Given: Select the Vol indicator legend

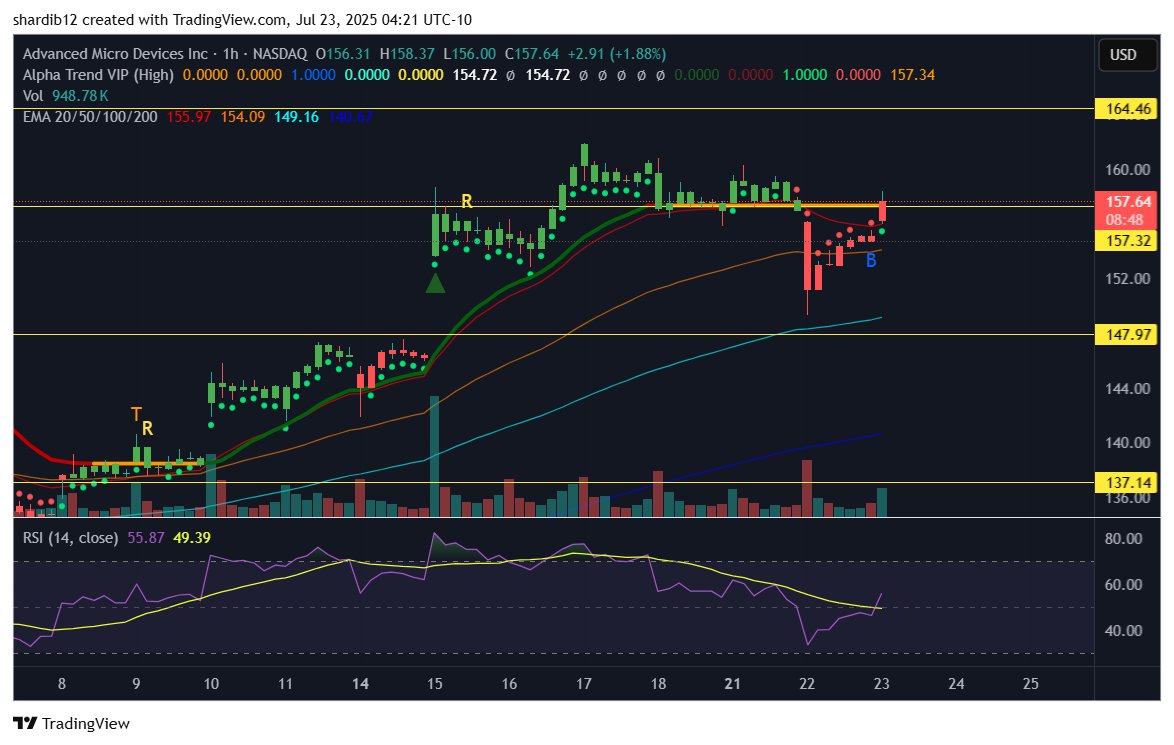Looking at the screenshot, I should pos(33,96).
